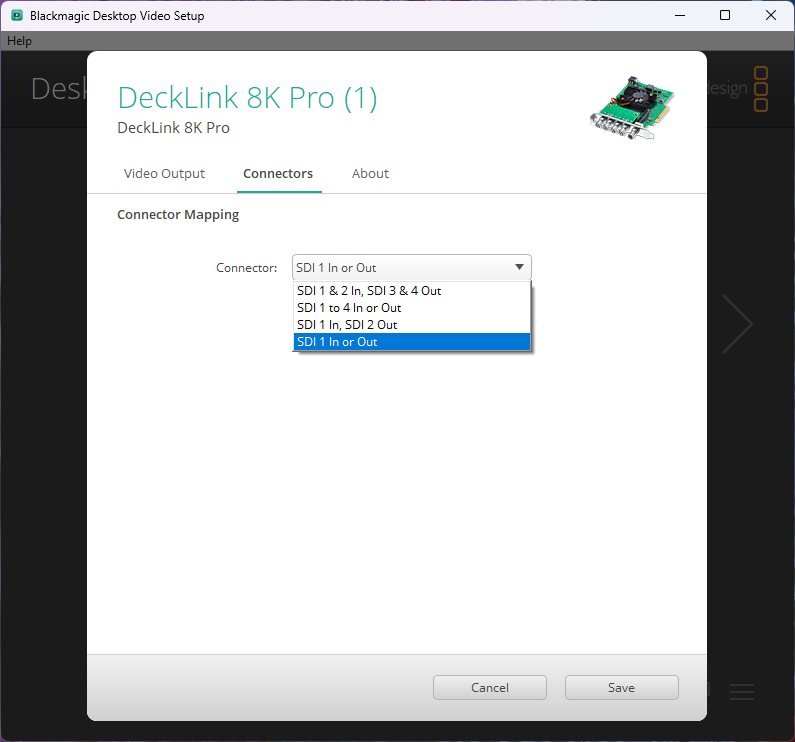Open the About tab
This screenshot has height=742, width=795.
pos(370,173)
